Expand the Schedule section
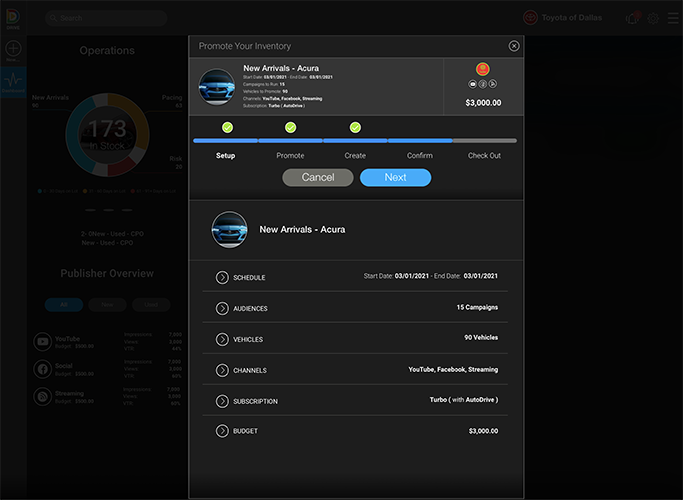 click(x=222, y=277)
